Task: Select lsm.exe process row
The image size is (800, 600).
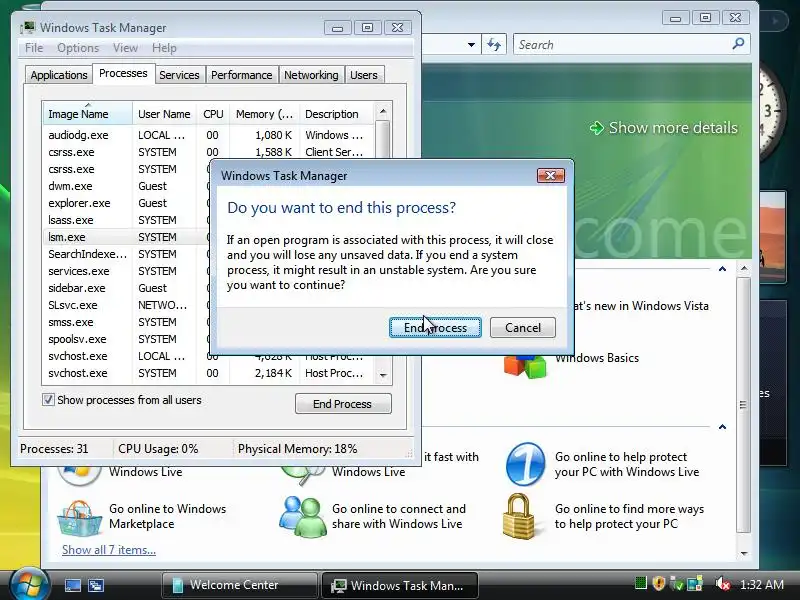Action: pos(126,237)
